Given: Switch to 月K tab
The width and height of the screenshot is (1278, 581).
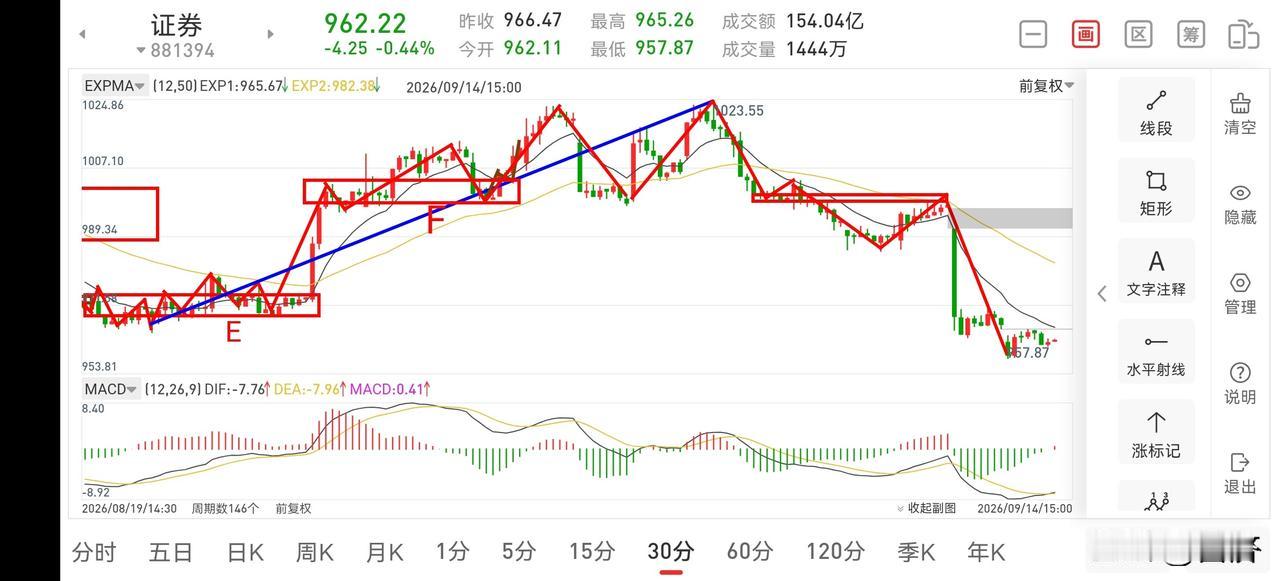Looking at the screenshot, I should pyautogui.click(x=385, y=551).
